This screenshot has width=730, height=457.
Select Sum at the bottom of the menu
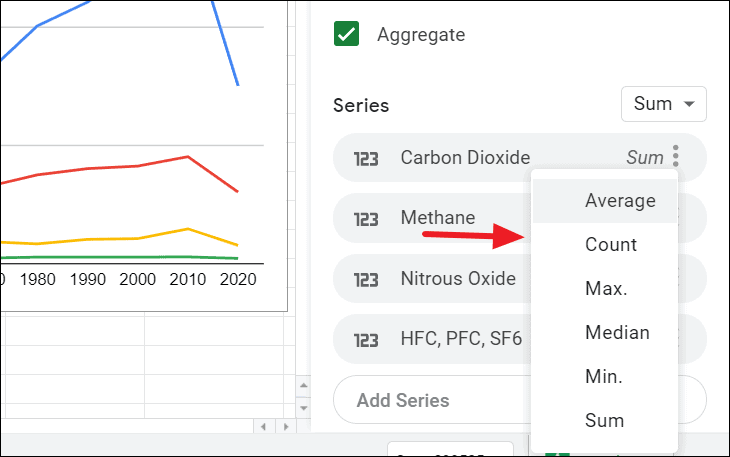click(604, 420)
